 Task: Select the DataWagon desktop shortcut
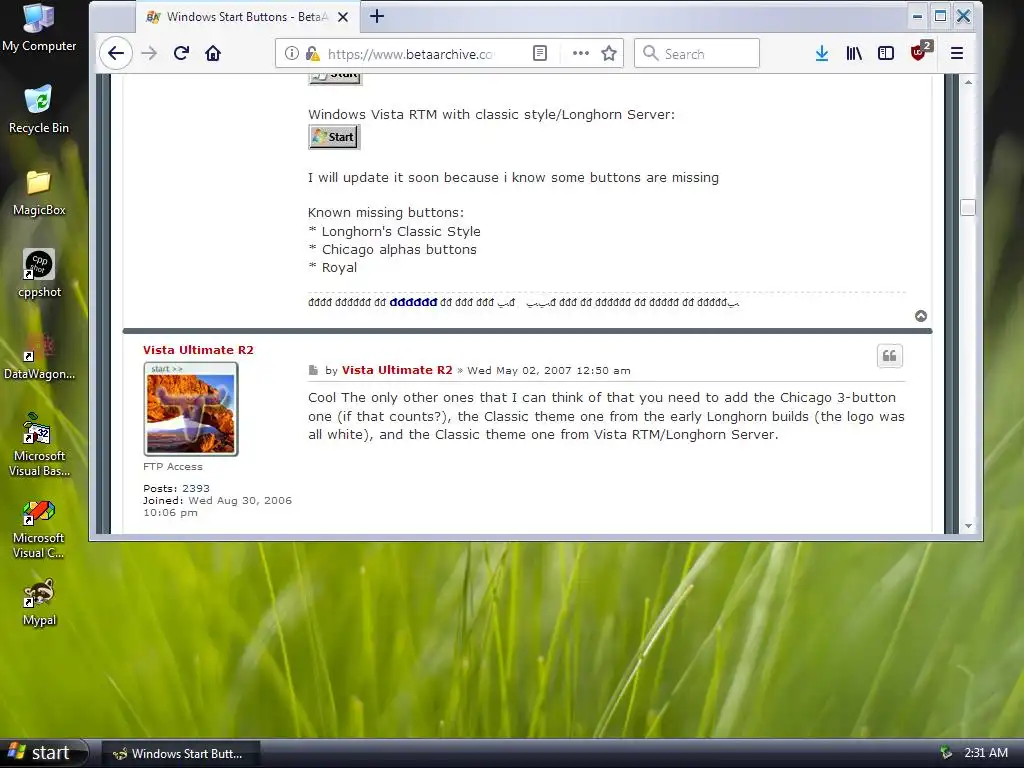[39, 357]
